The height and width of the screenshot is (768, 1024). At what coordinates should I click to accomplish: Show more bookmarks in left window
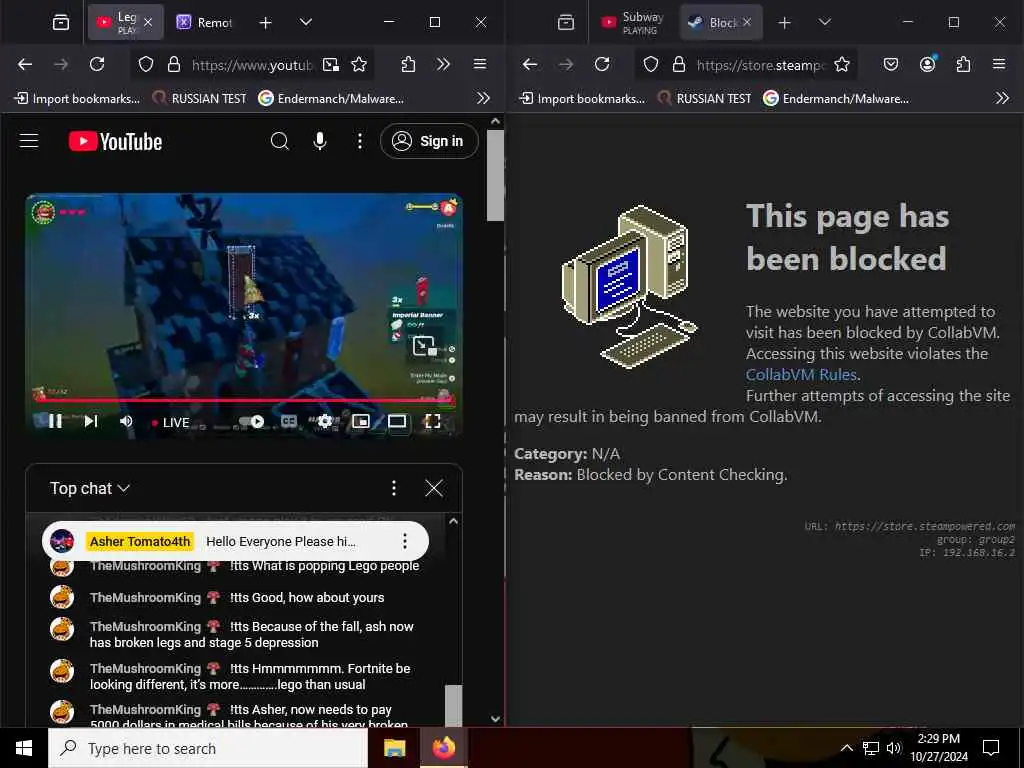click(x=483, y=98)
